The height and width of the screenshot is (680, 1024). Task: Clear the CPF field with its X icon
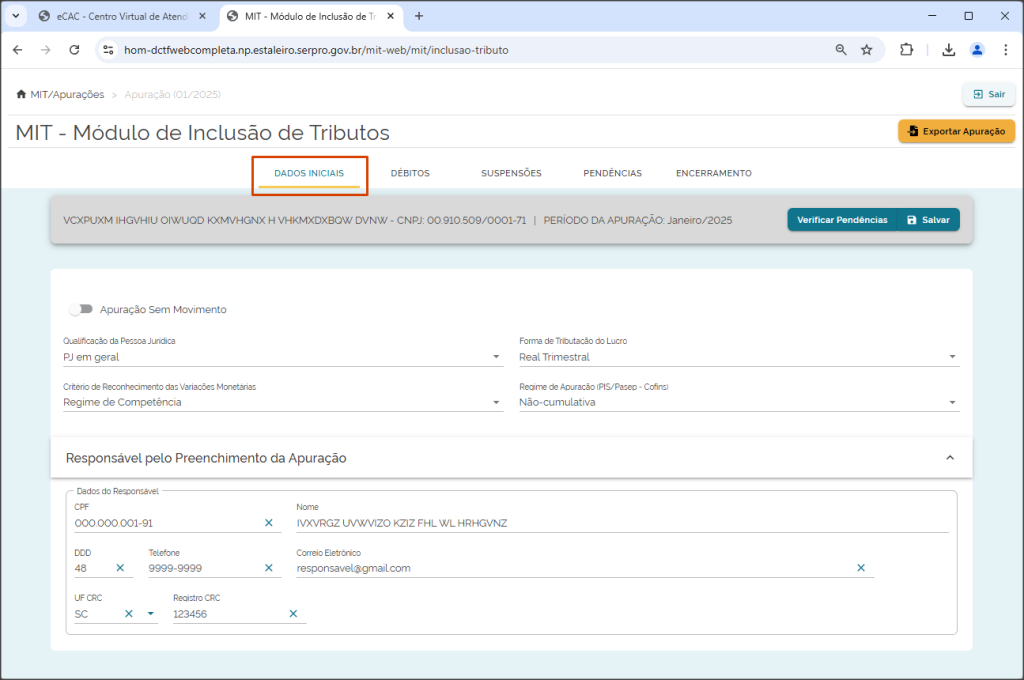coord(268,523)
